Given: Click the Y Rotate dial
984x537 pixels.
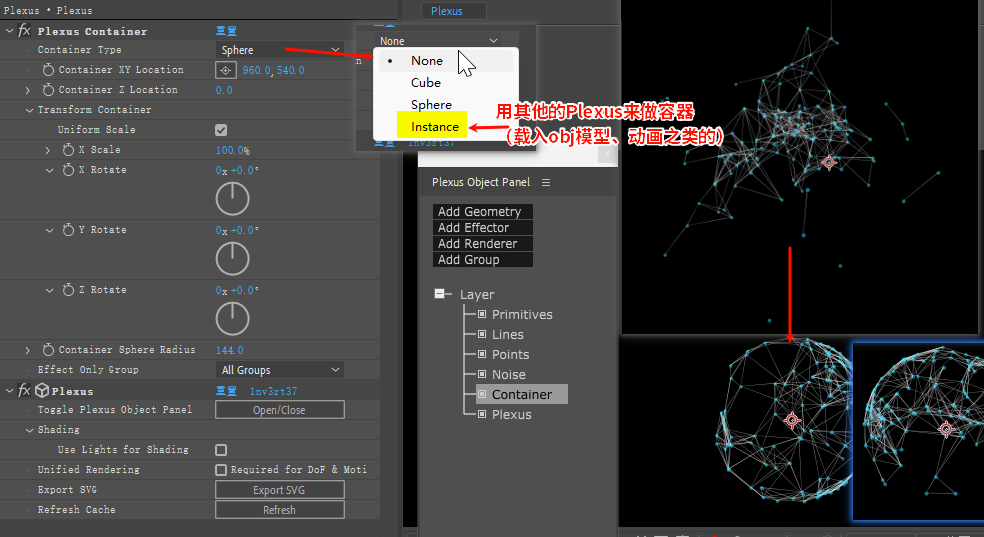Looking at the screenshot, I should (232, 258).
